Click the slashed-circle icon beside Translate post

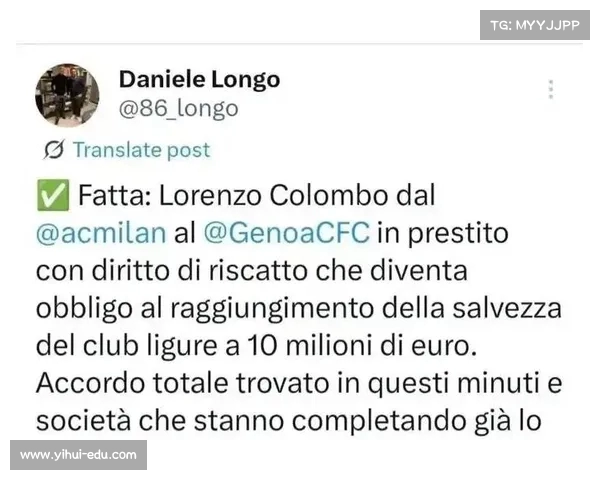click(x=54, y=150)
